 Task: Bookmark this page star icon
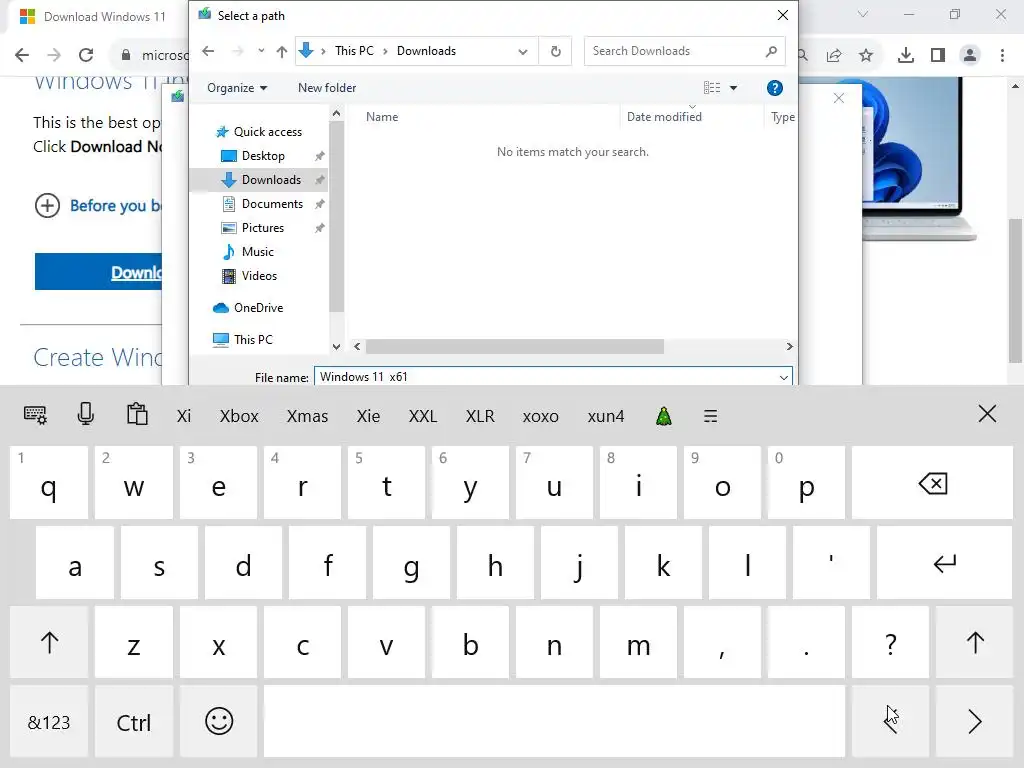coord(866,56)
